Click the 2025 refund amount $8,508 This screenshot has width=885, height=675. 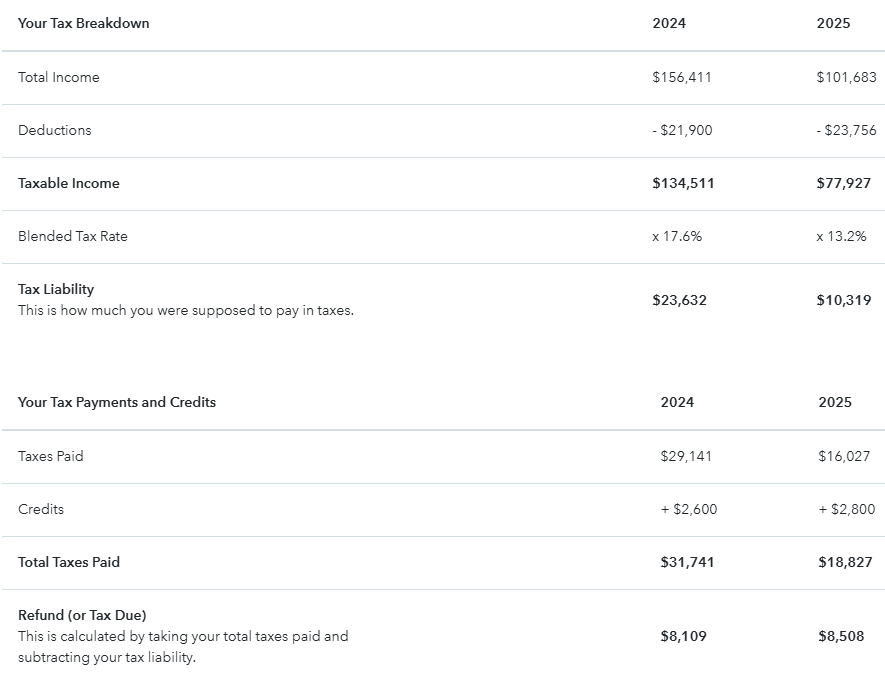841,636
